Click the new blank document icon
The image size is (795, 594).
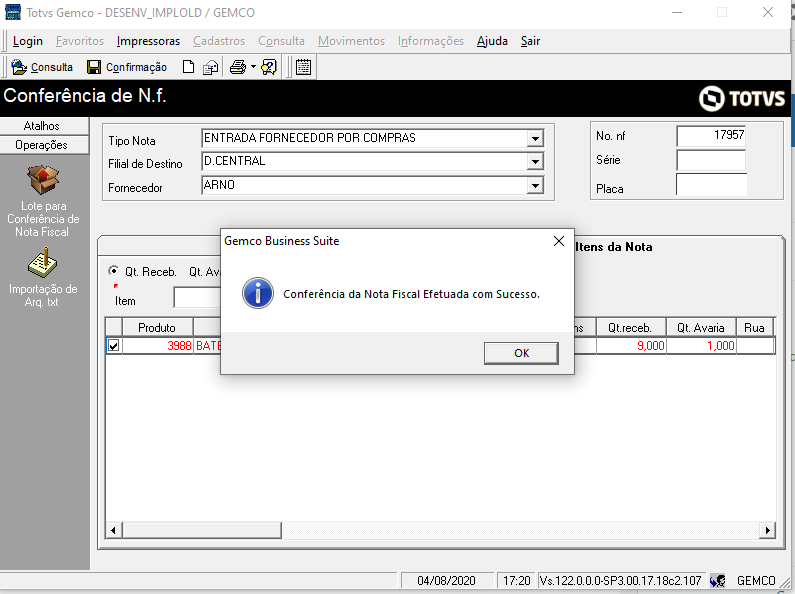(x=188, y=67)
